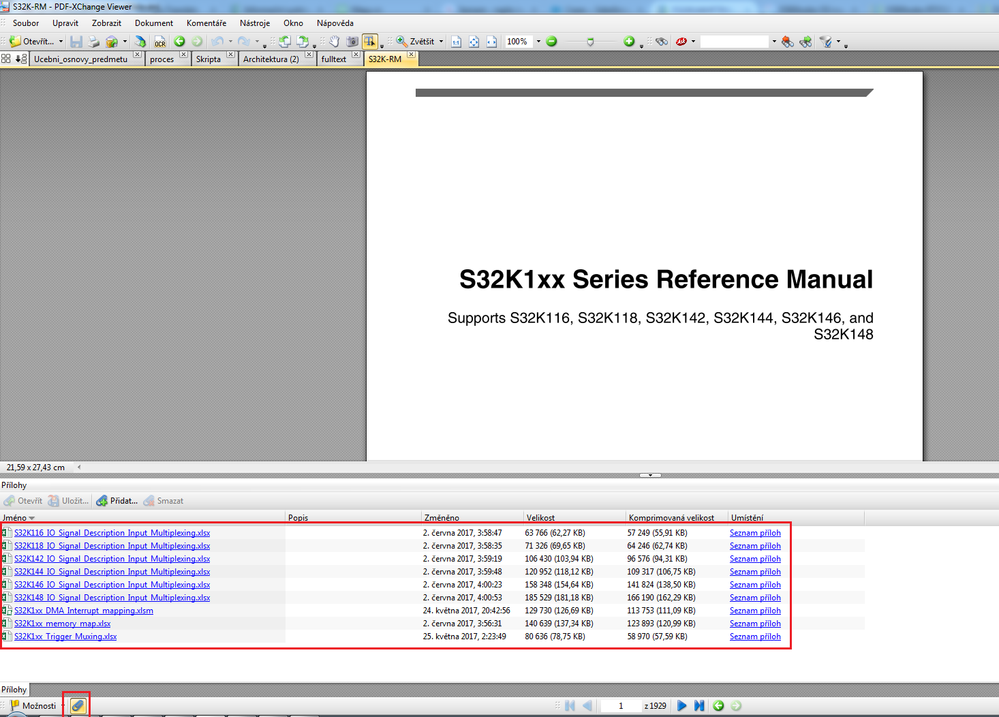Sort attachments by Jméno column header
Viewport: 999px width, 717px height.
143,518
